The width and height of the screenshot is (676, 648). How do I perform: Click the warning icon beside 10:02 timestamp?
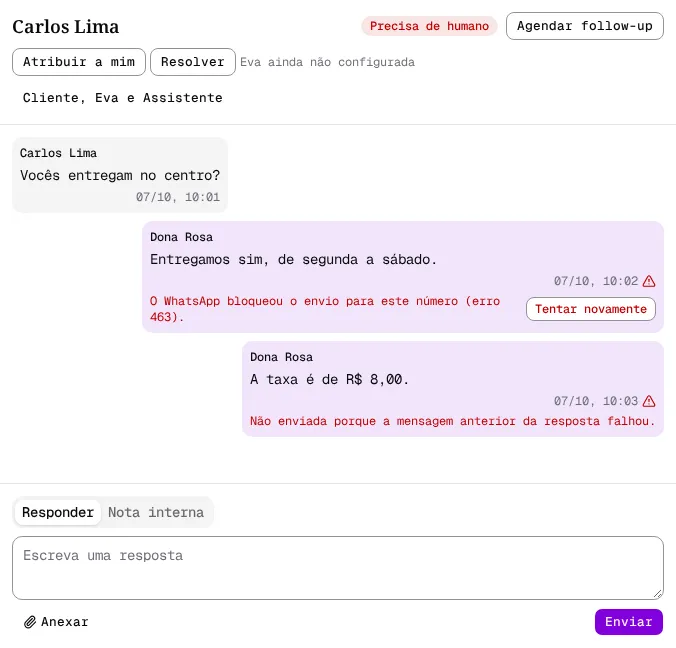(649, 281)
